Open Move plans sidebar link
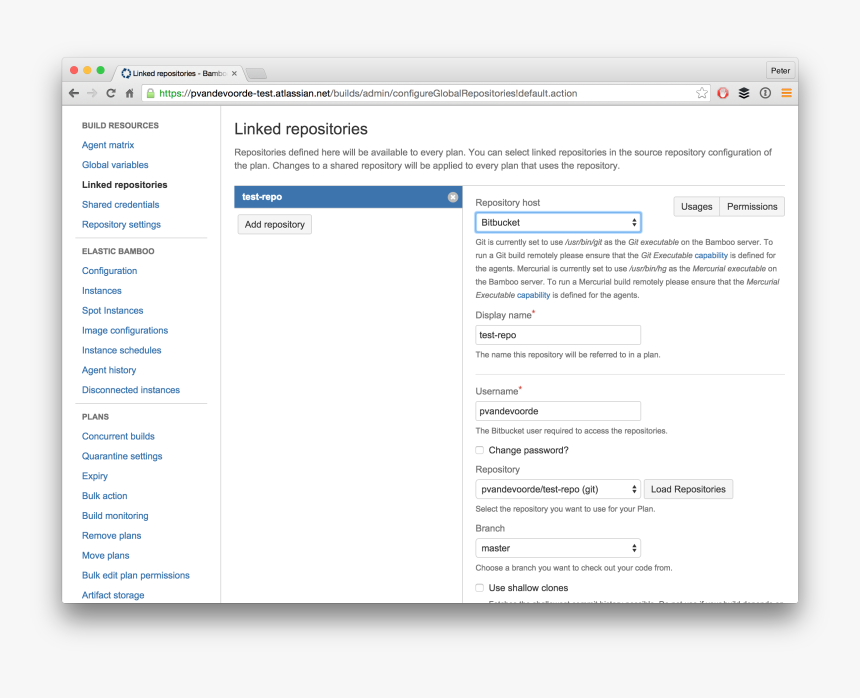The image size is (860, 698). pos(106,555)
